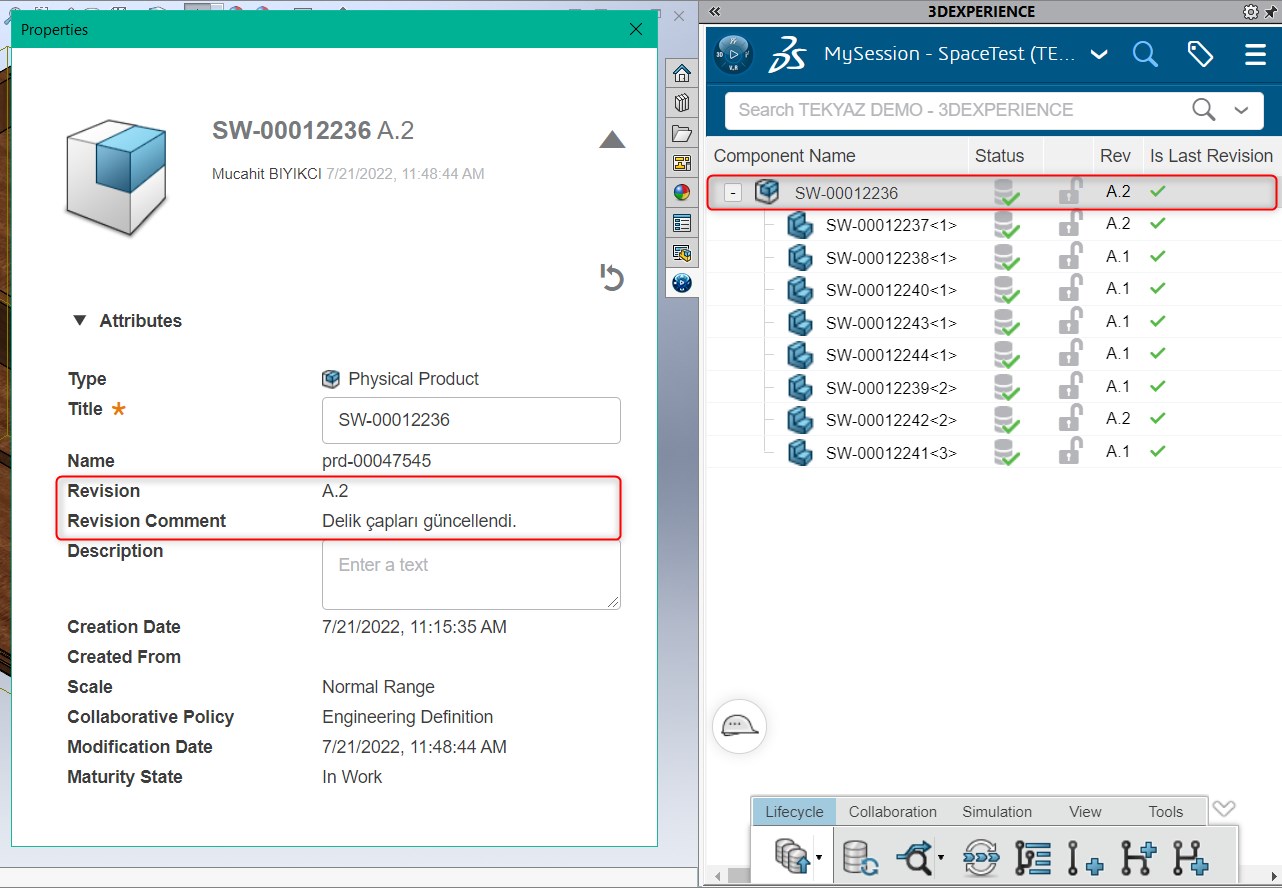Click the Relations search icon
The width and height of the screenshot is (1282, 888).
pos(914,857)
